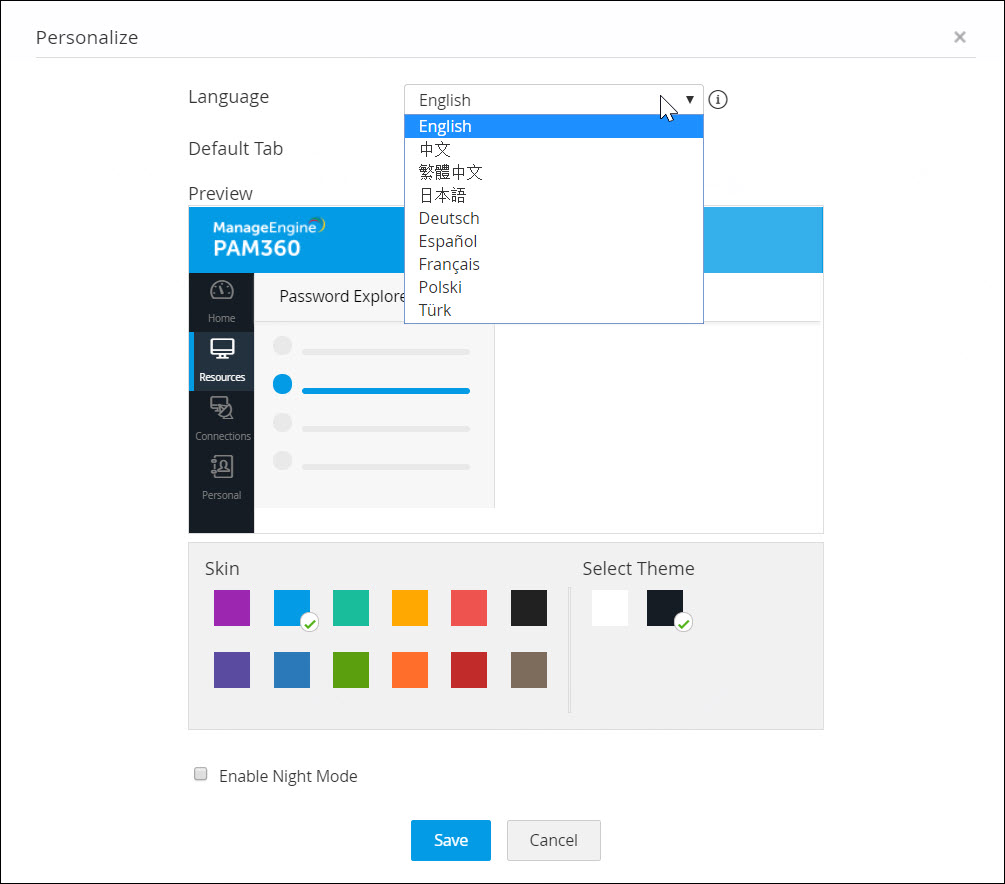Select 中文 in the language list
1005x884 pixels.
(x=554, y=149)
